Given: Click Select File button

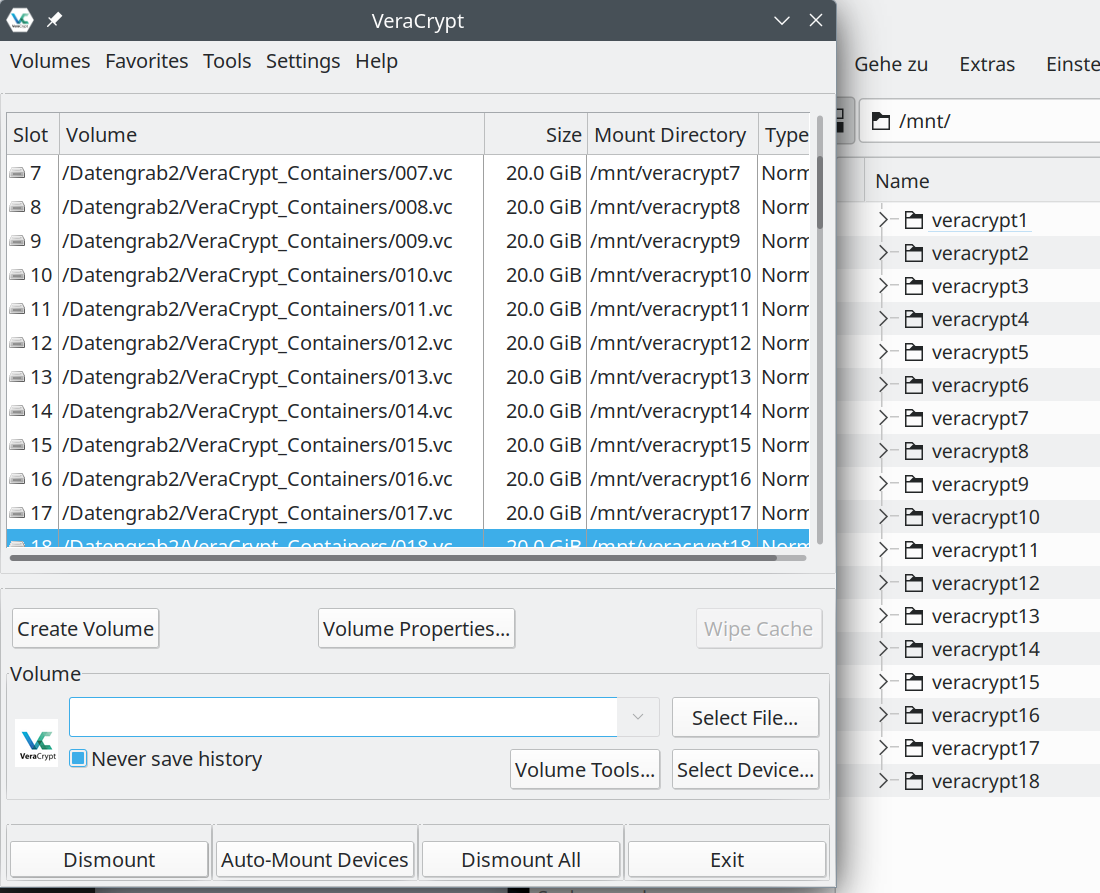Looking at the screenshot, I should (745, 718).
